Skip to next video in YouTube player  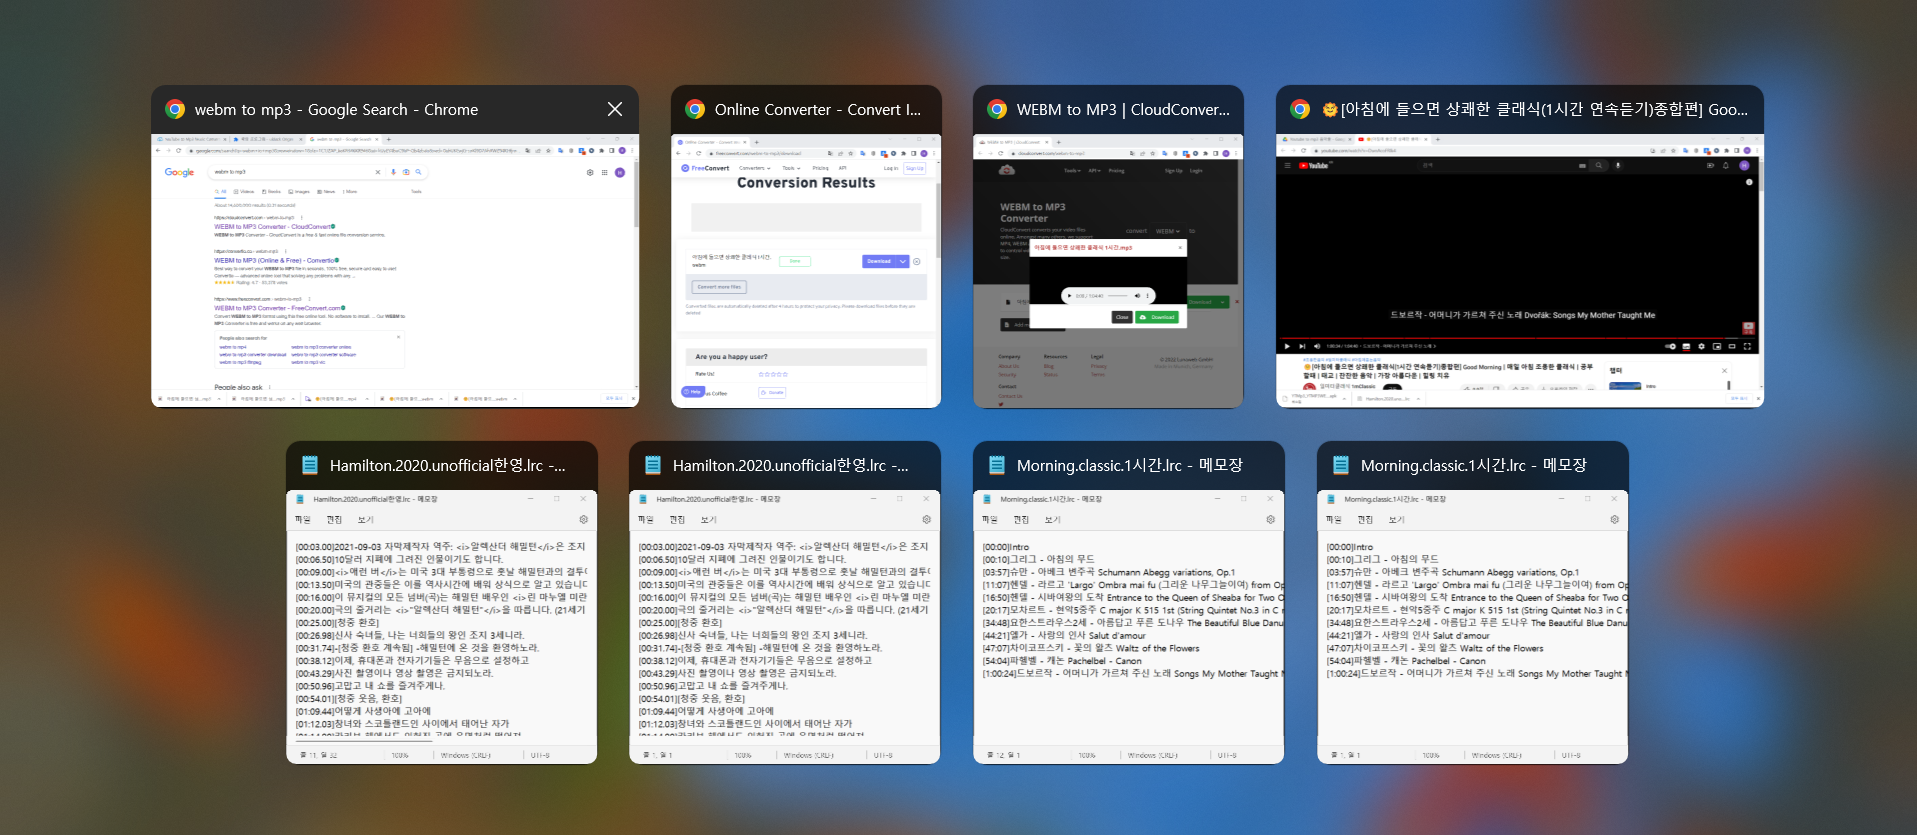click(x=1302, y=346)
